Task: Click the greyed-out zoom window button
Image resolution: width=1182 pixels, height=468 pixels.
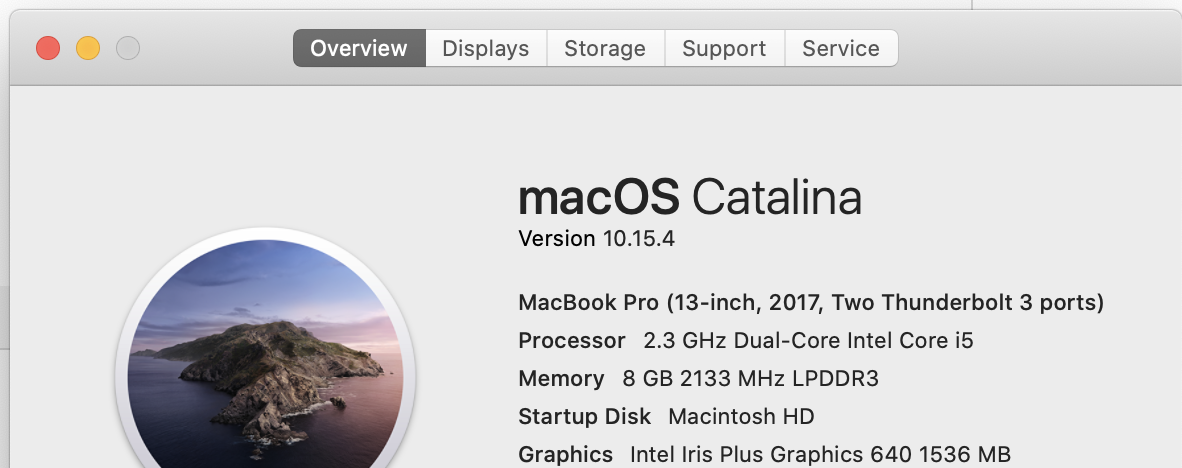Action: tap(128, 48)
